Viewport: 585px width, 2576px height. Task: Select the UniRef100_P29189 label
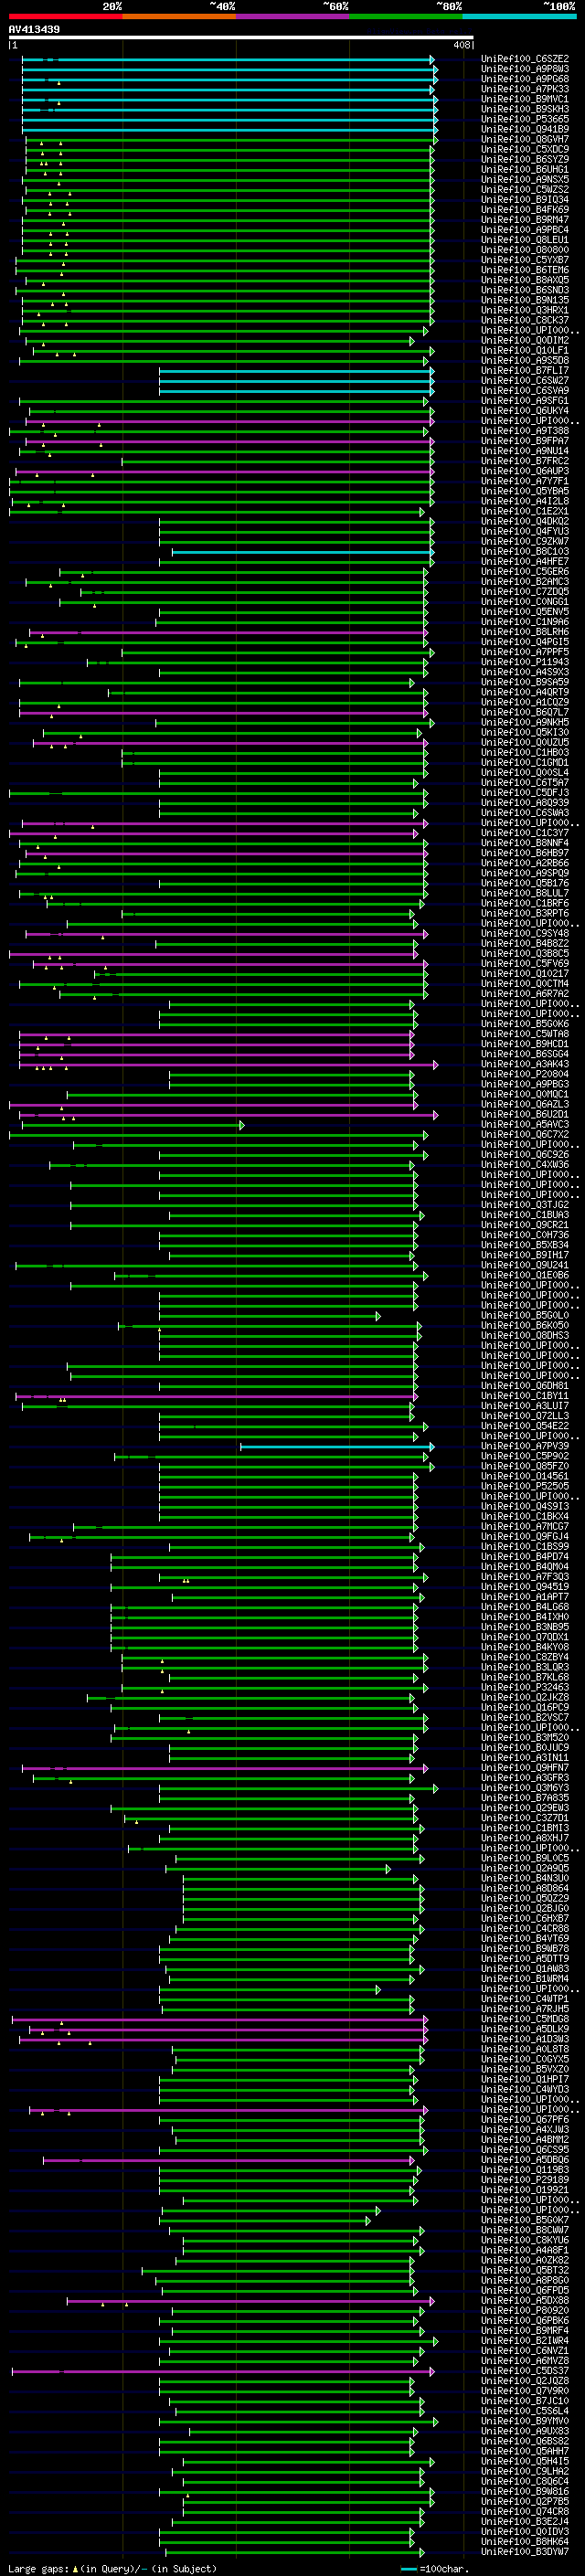(525, 2180)
